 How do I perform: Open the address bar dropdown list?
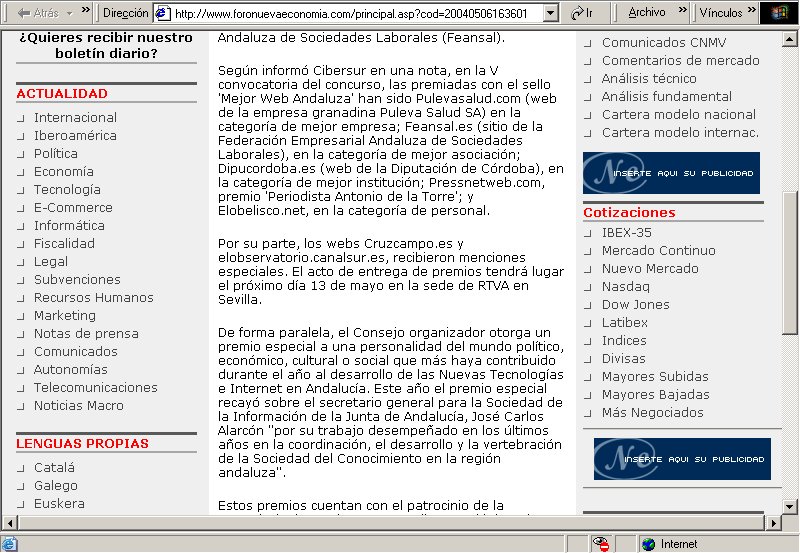tap(551, 13)
